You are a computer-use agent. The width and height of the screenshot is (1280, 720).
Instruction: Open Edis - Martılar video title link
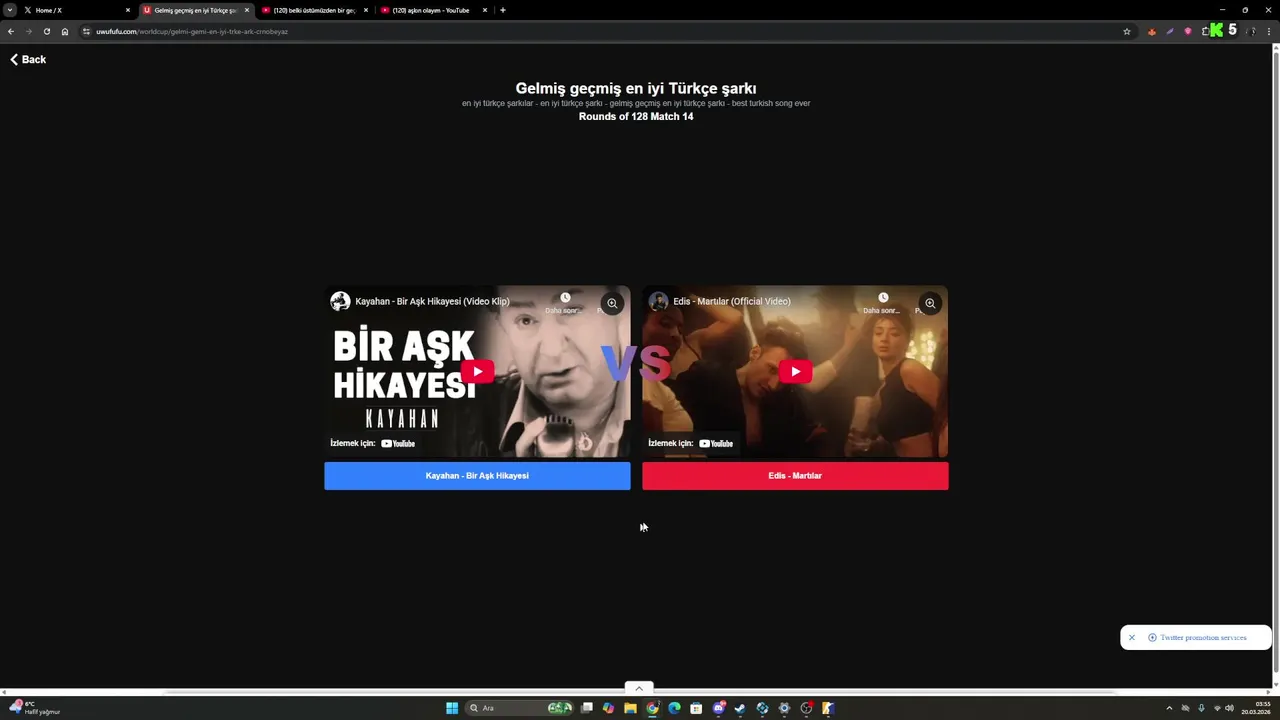pos(732,301)
